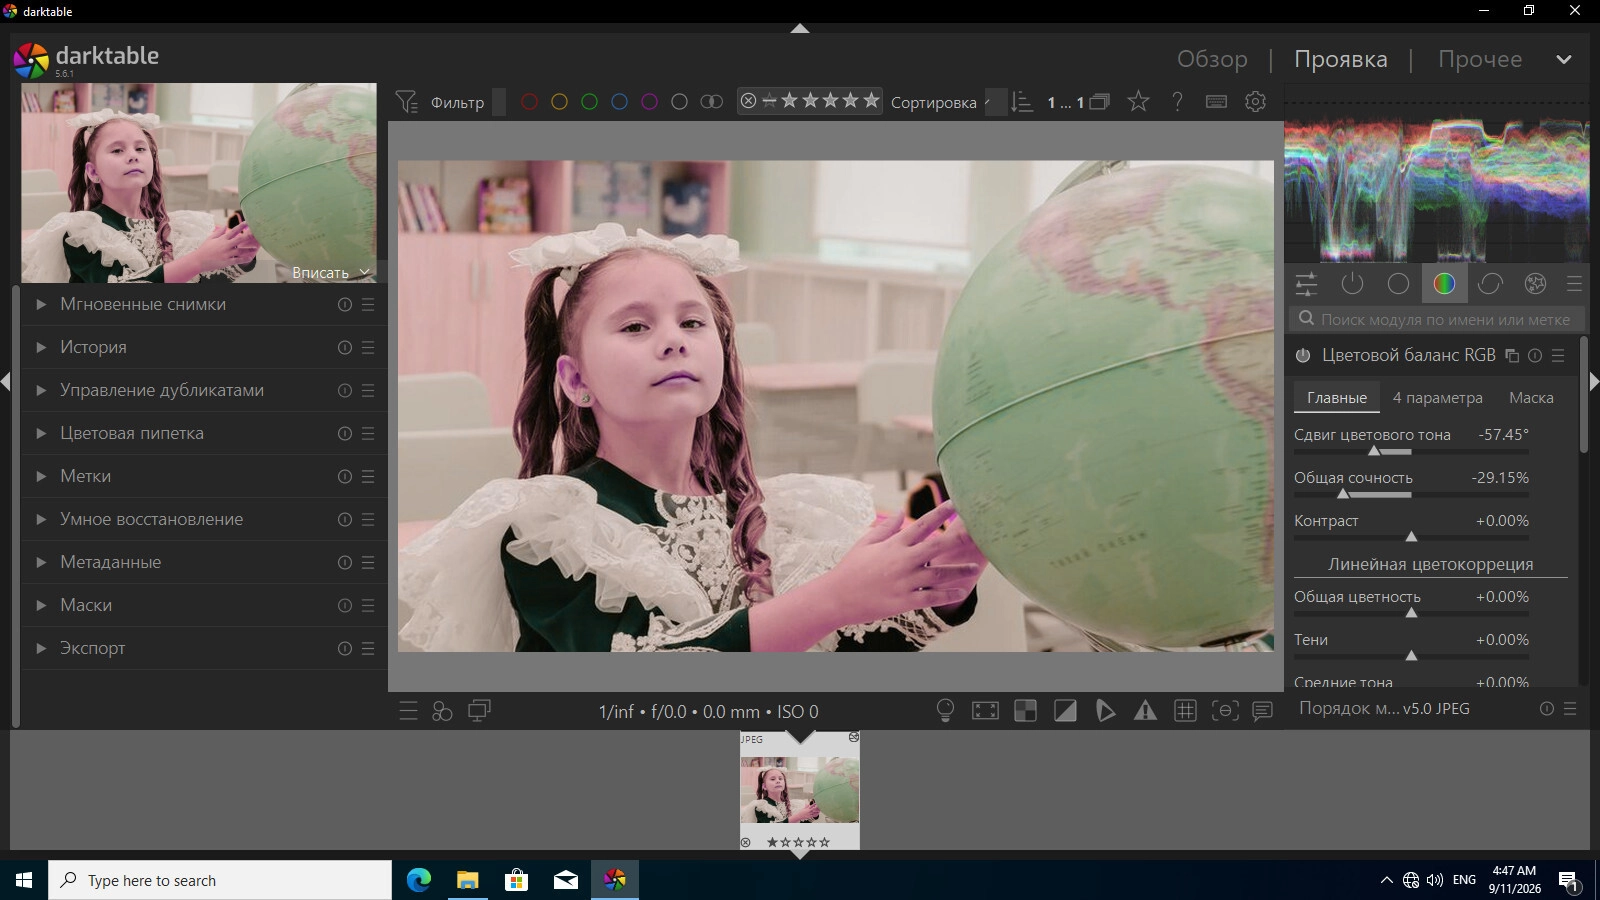The image size is (1600, 900).
Task: Toggle the color assessment lightbulb icon
Action: [x=945, y=711]
